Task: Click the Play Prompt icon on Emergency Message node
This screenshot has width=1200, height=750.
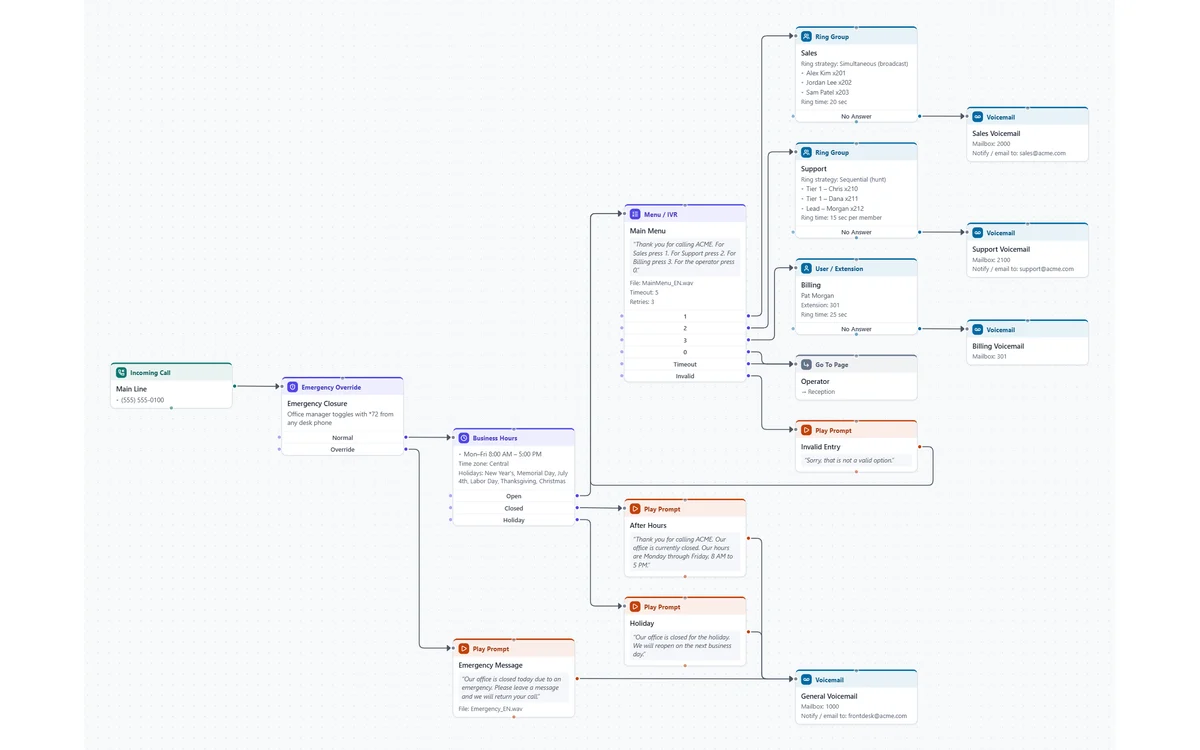Action: (463, 649)
